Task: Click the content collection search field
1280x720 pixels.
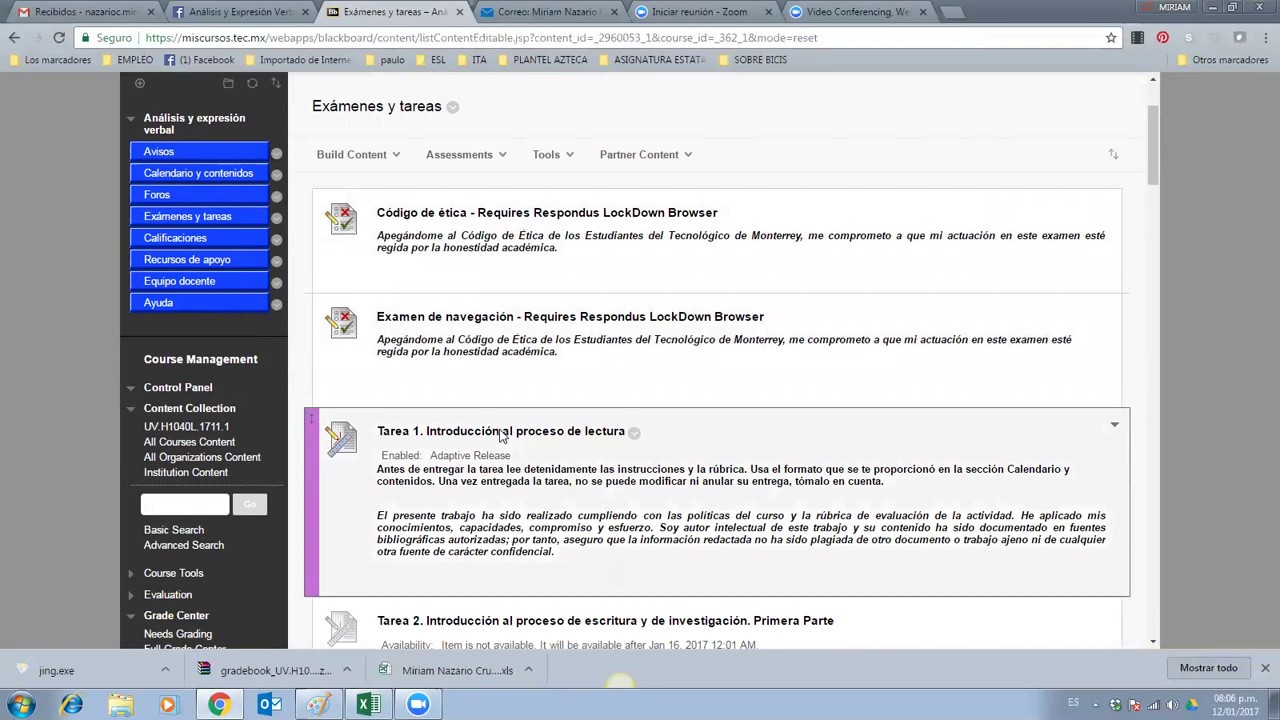Action: [x=185, y=505]
